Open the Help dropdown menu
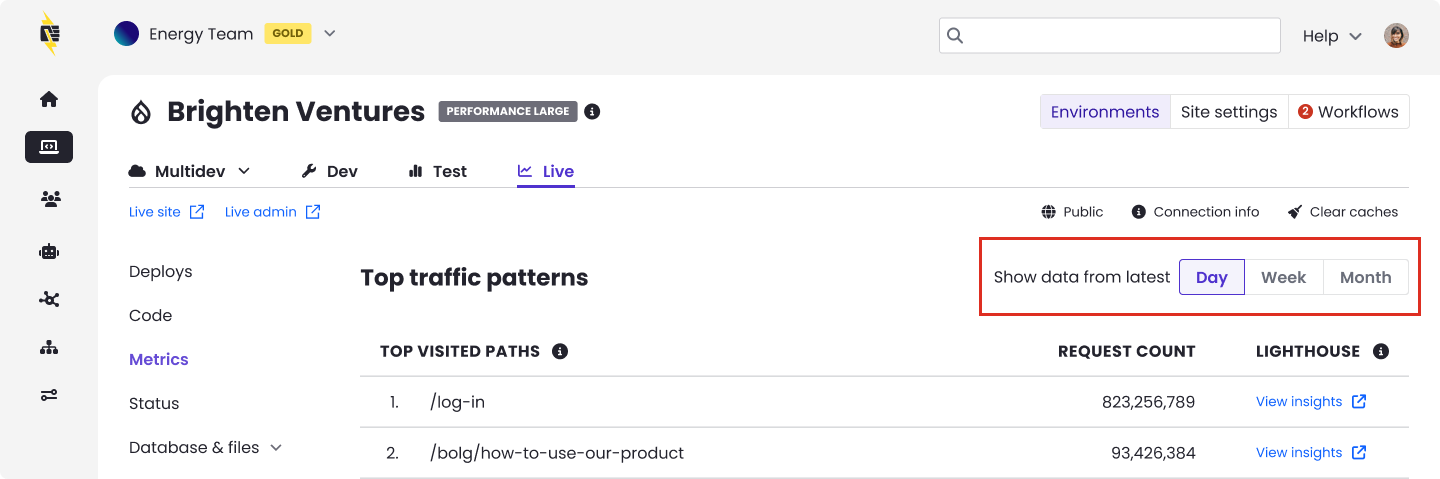1440x479 pixels. coord(1332,36)
